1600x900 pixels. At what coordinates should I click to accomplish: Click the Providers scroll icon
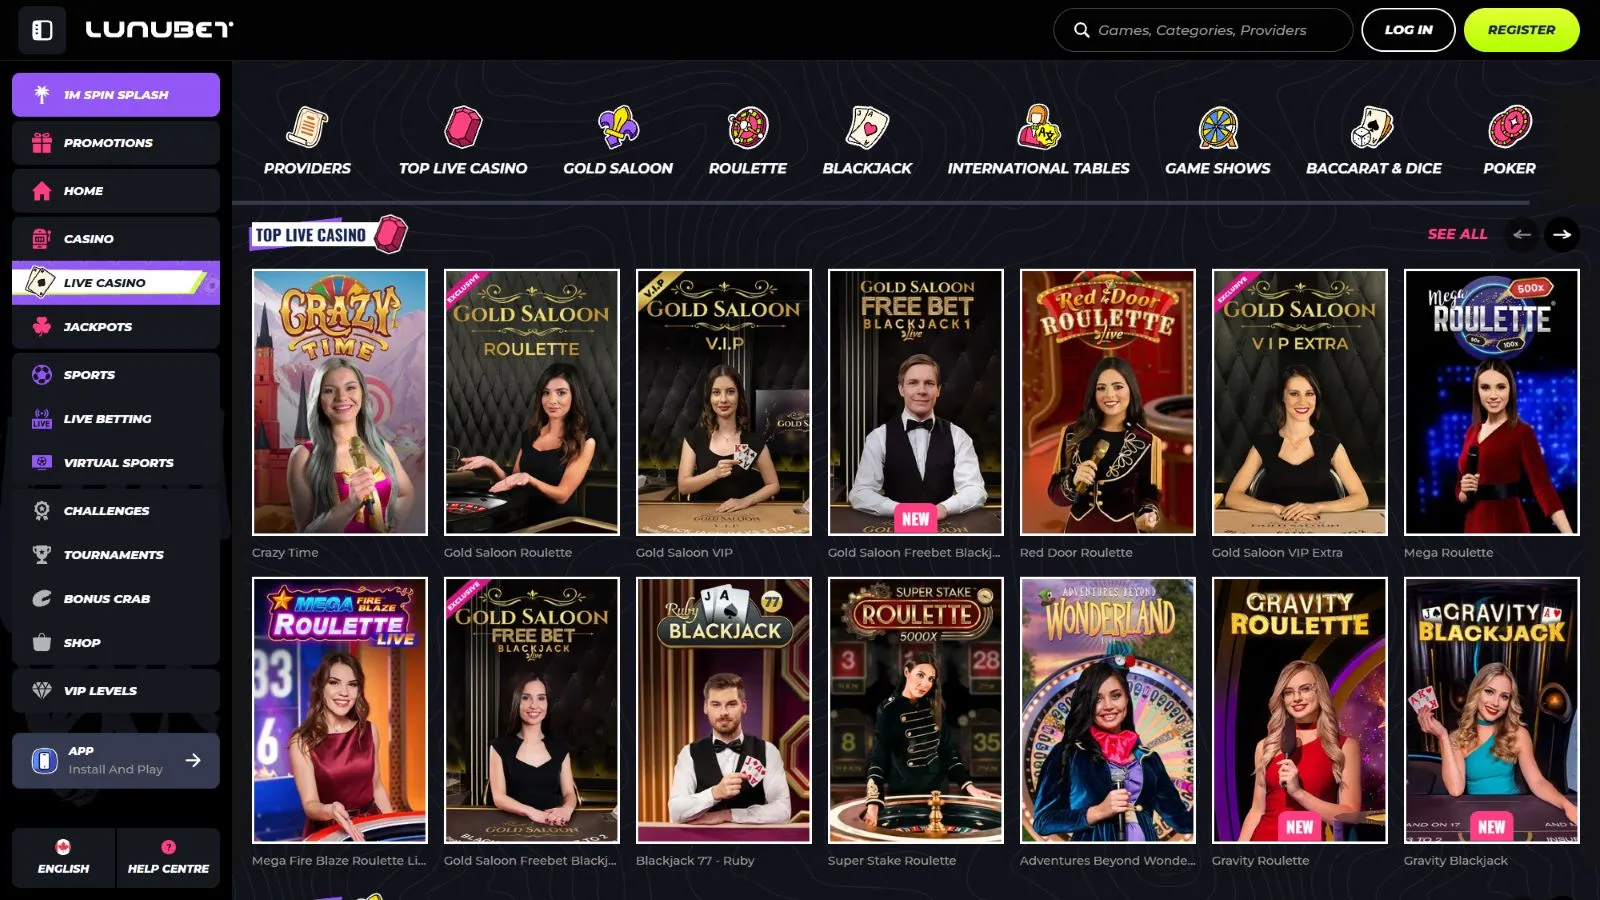point(307,128)
